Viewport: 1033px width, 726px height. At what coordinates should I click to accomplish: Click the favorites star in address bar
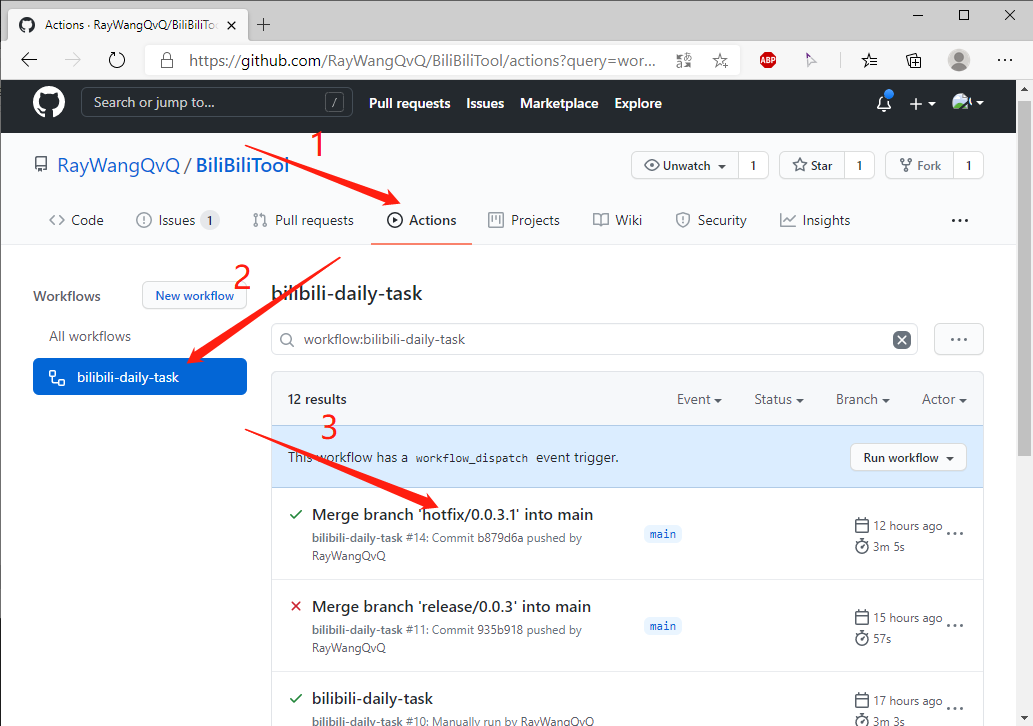coord(720,60)
